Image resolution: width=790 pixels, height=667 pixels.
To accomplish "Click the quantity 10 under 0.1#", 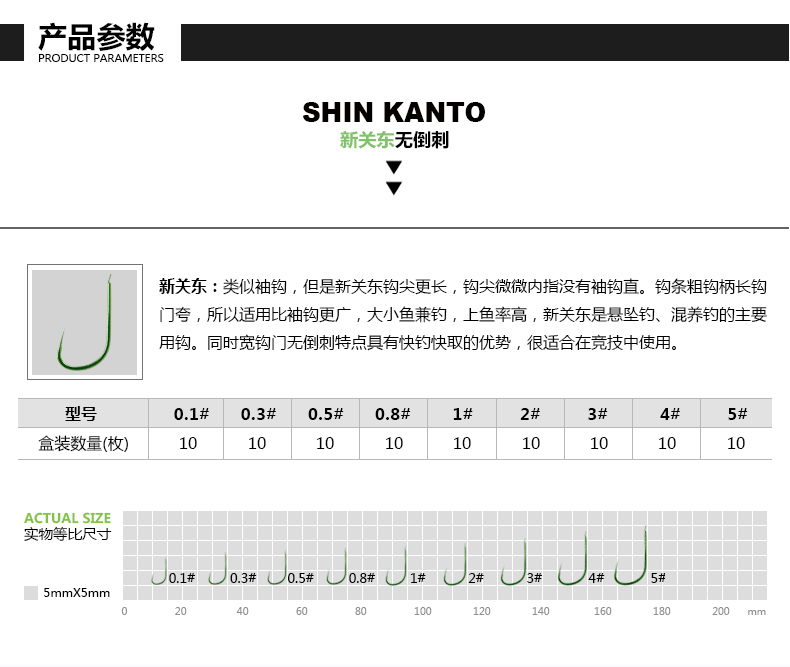I will point(188,443).
